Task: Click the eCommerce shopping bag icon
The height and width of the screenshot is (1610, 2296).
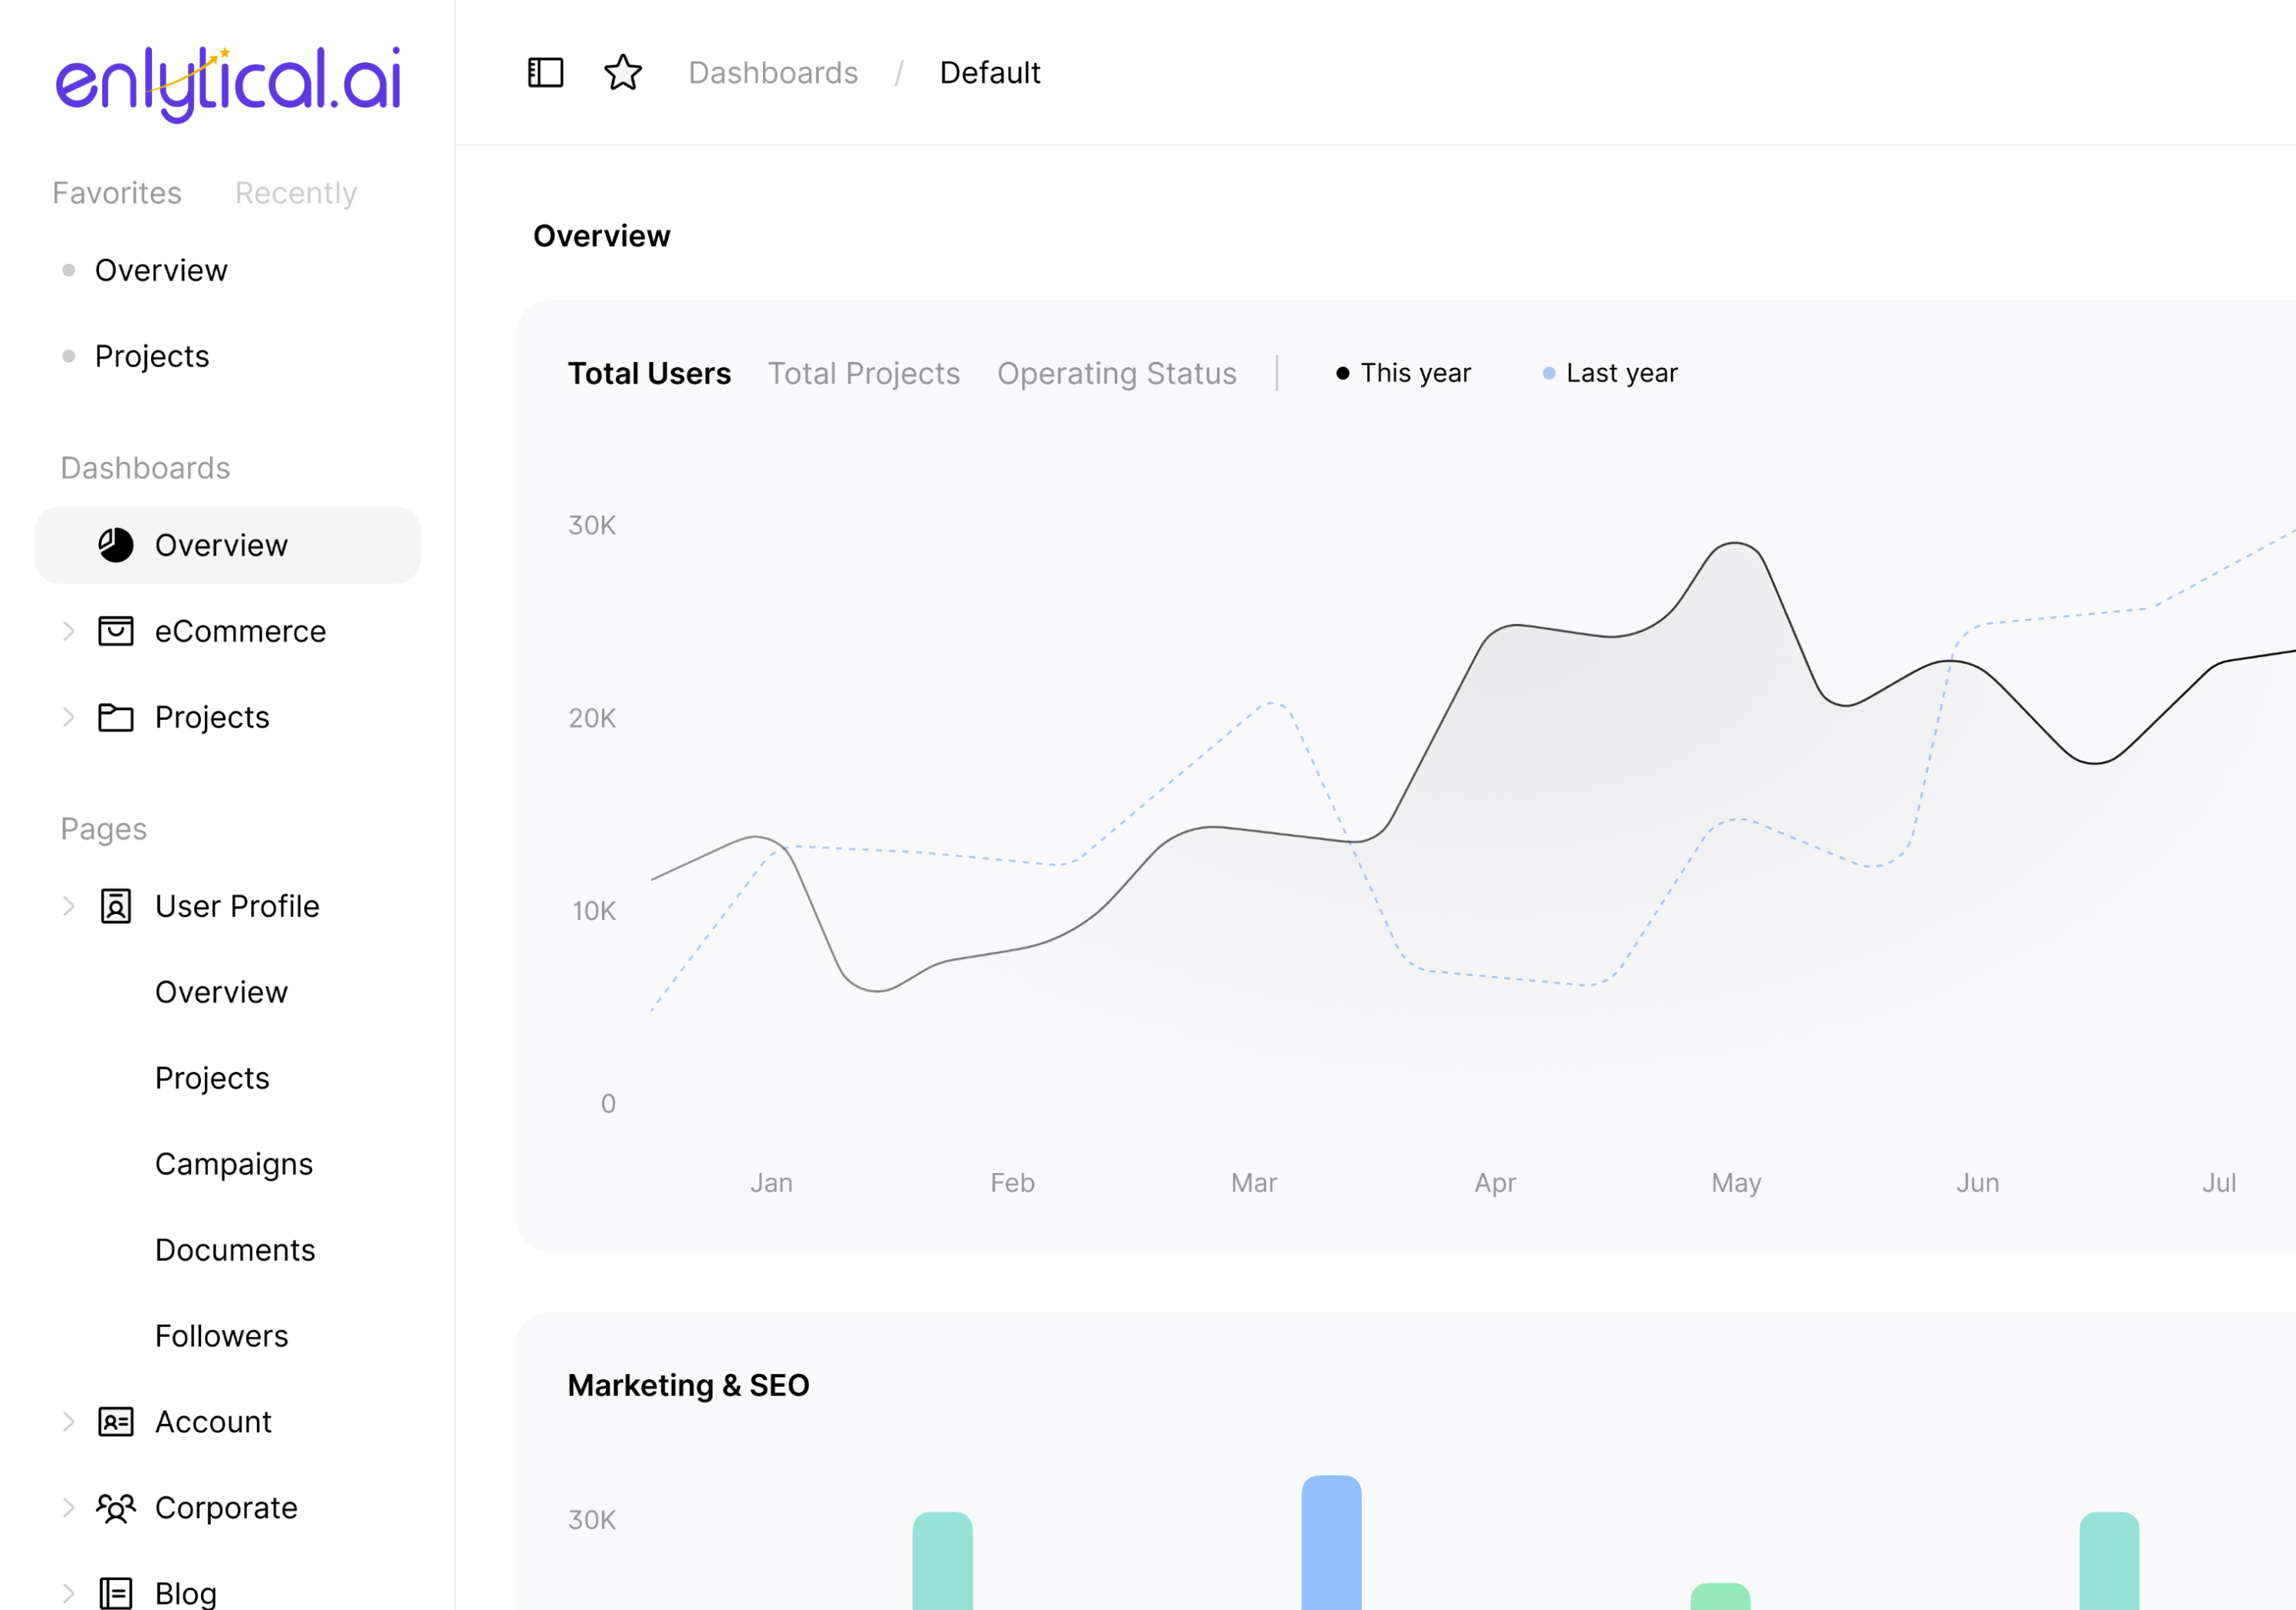Action: tap(116, 631)
